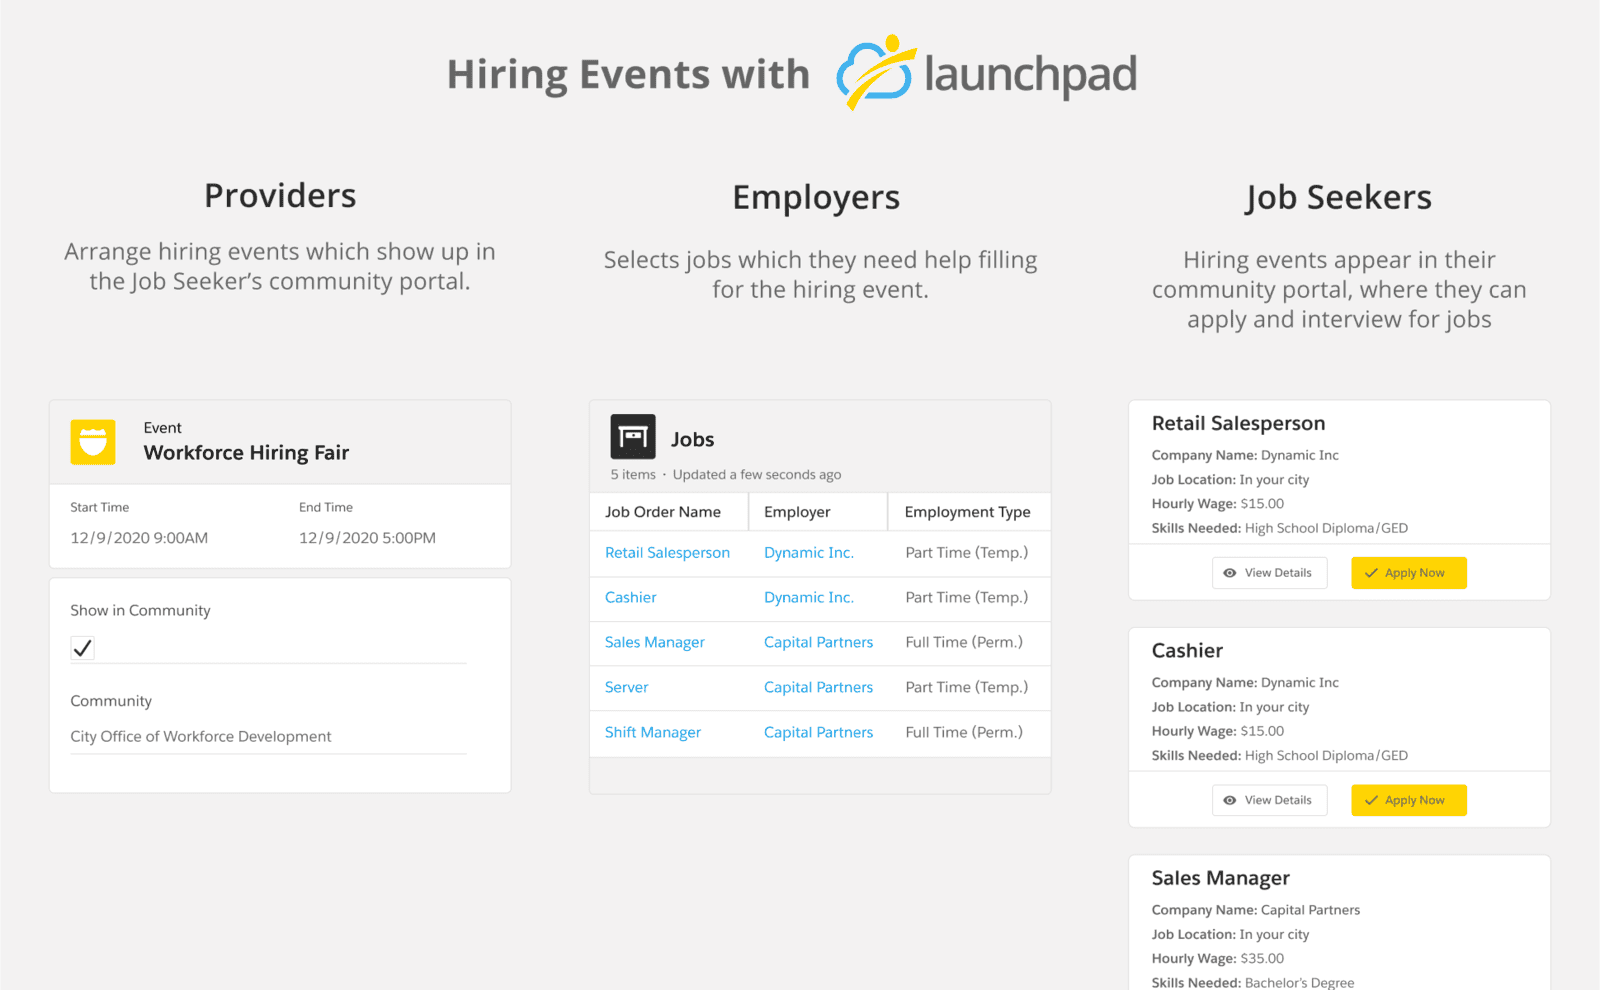Open Dynamic Inc. employer link for Cashier
Image resolution: width=1600 pixels, height=990 pixels.
[808, 598]
